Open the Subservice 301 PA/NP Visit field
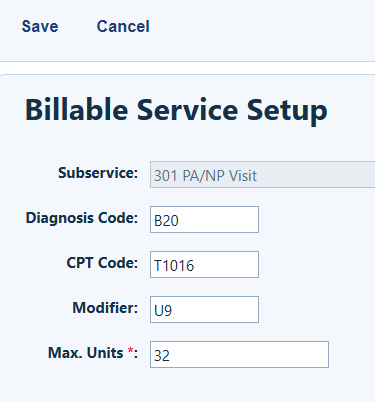 point(263,175)
